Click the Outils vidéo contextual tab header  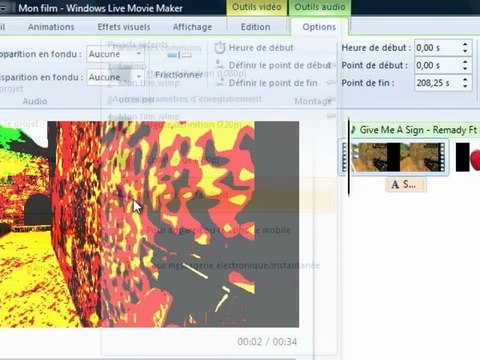256,7
